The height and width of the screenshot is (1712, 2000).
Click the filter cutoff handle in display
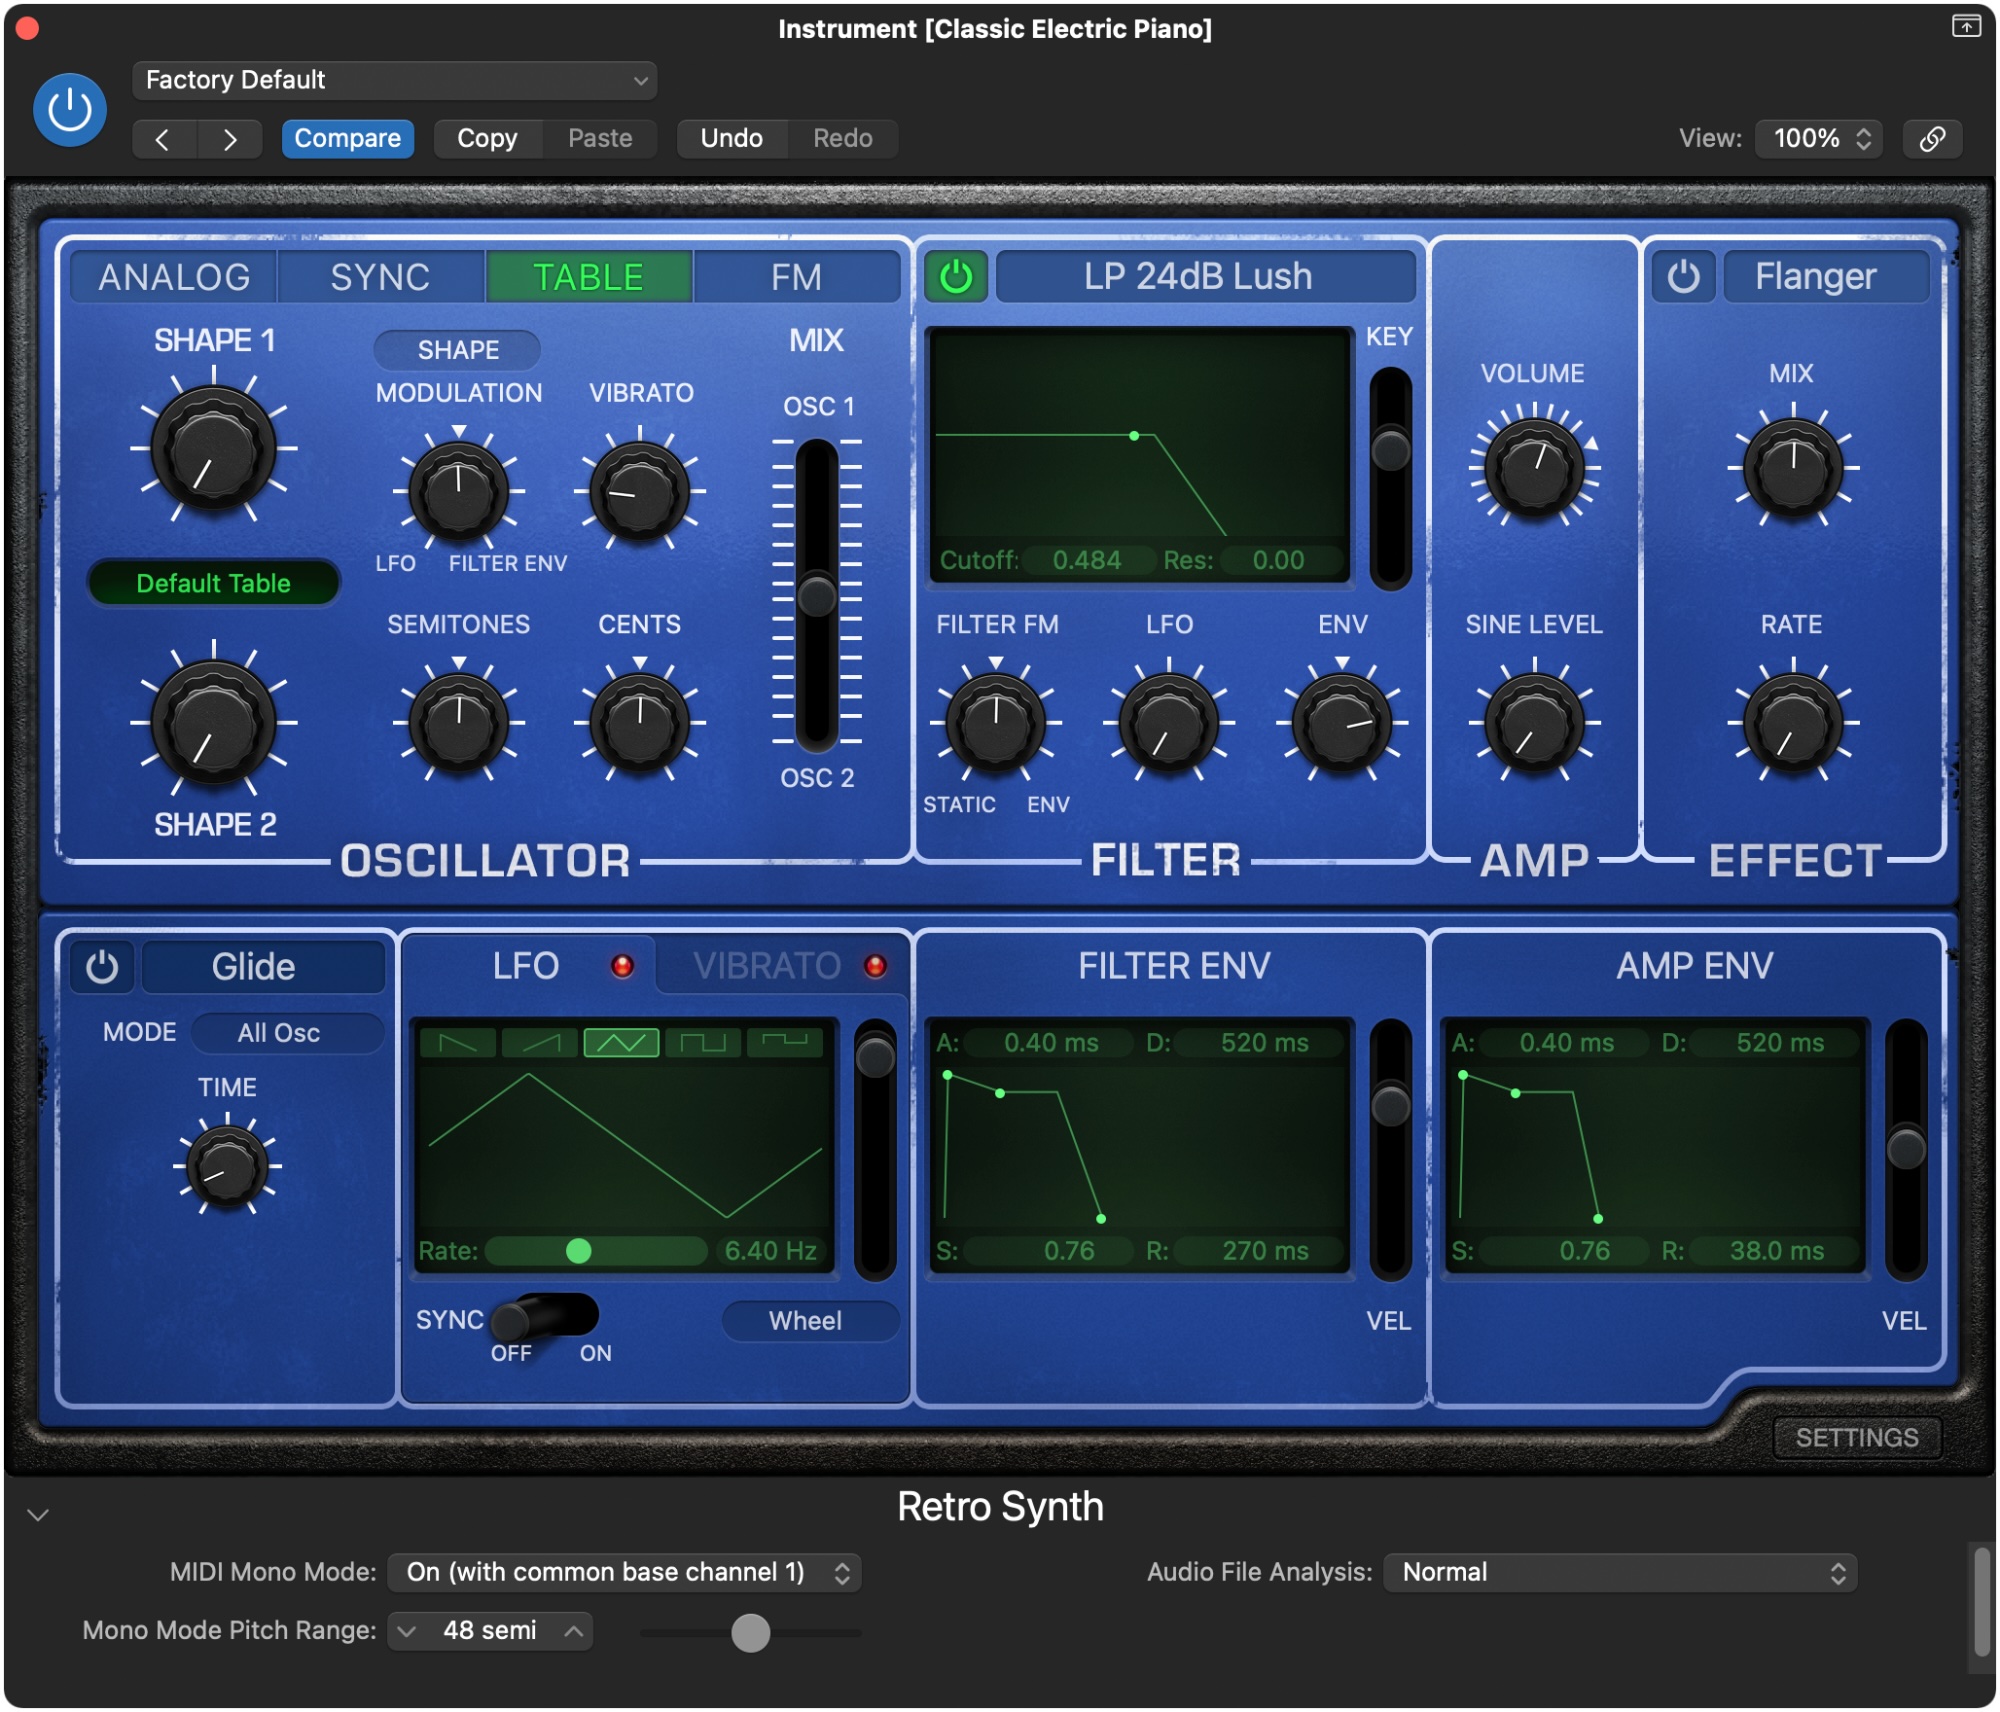[1134, 436]
